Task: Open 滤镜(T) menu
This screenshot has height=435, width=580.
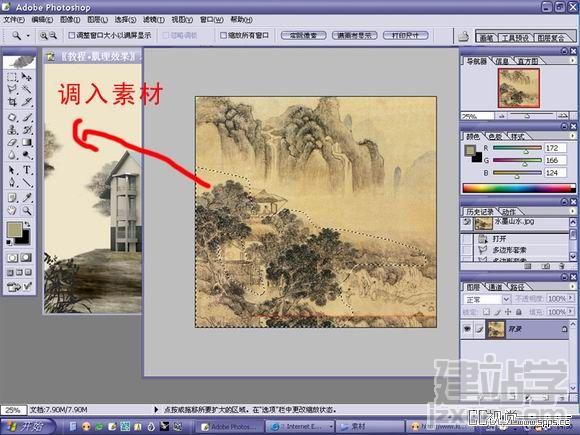Action: coord(154,20)
